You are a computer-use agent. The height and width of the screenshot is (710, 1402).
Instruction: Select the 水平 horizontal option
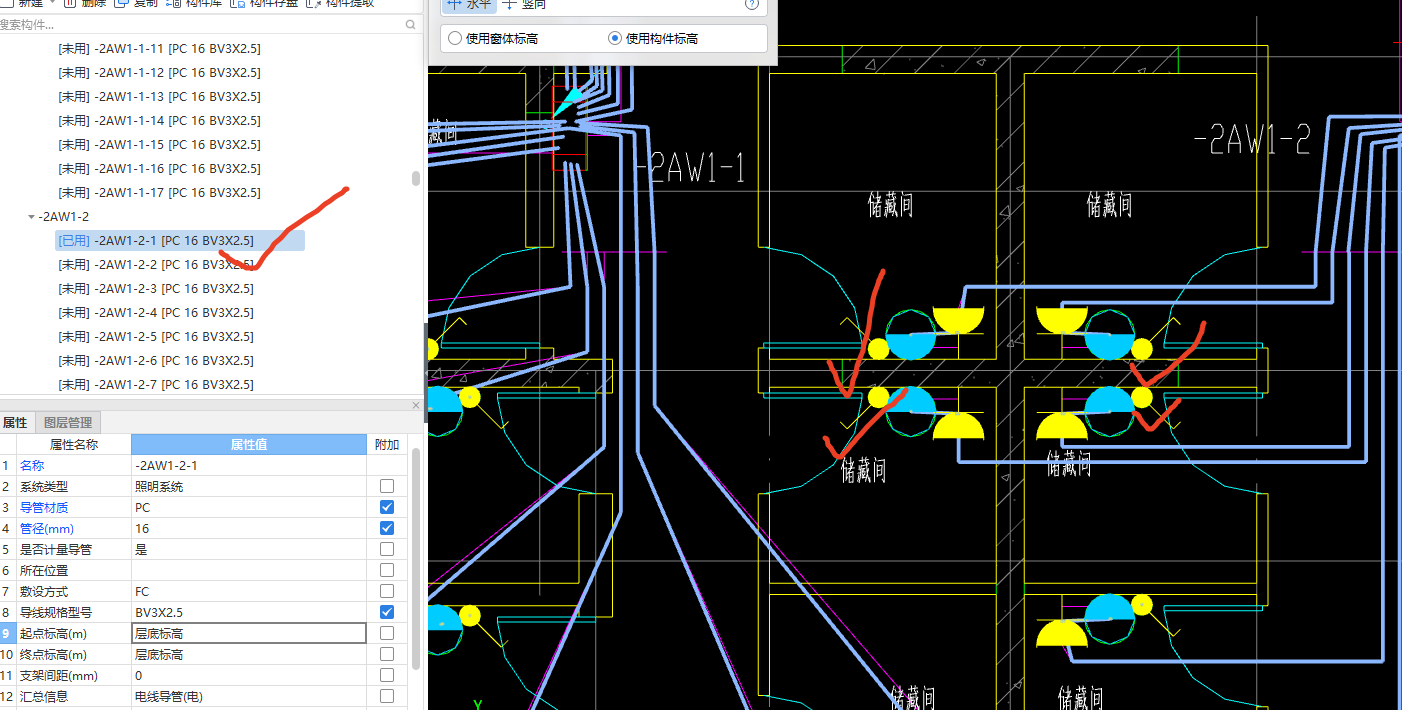469,5
